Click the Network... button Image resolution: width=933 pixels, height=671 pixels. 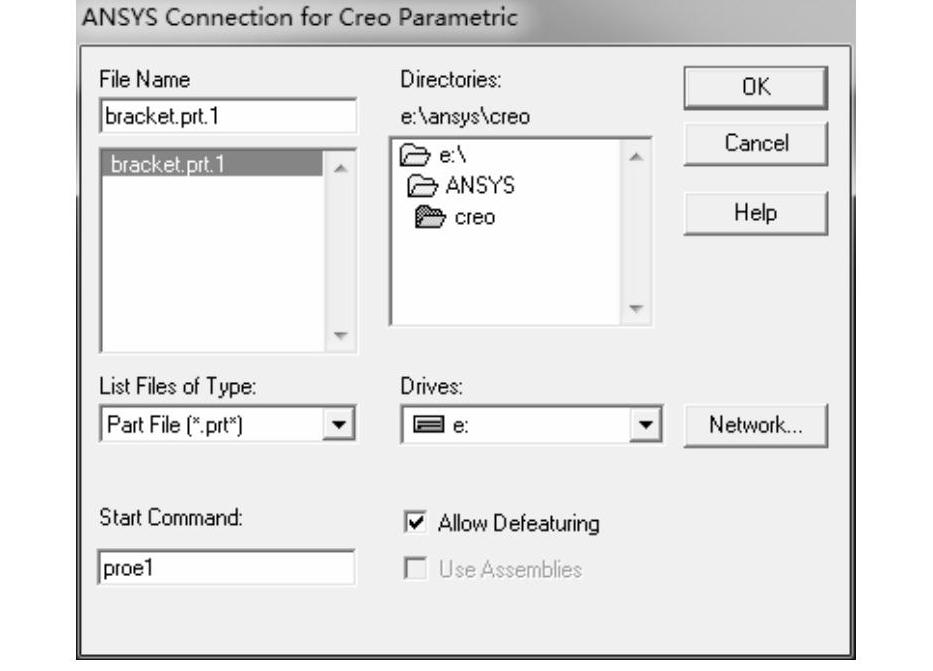click(x=755, y=424)
